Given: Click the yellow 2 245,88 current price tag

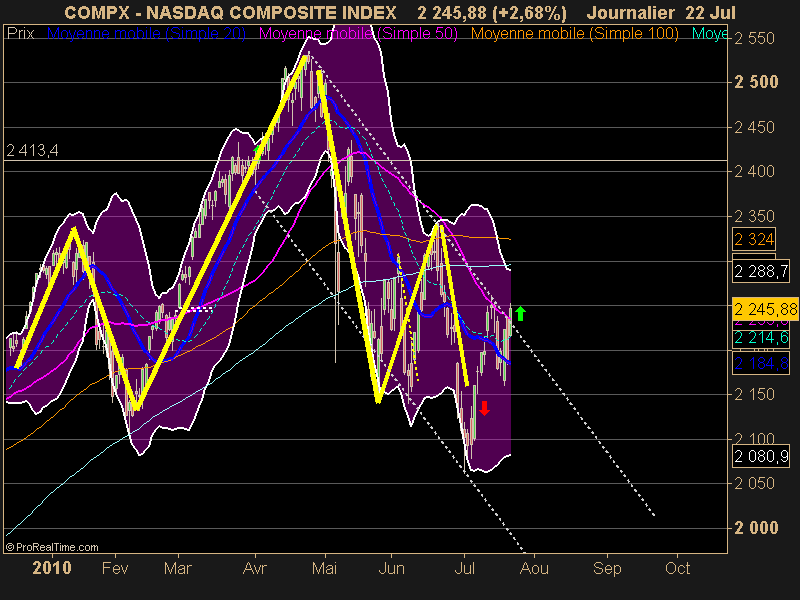Looking at the screenshot, I should click(x=765, y=309).
